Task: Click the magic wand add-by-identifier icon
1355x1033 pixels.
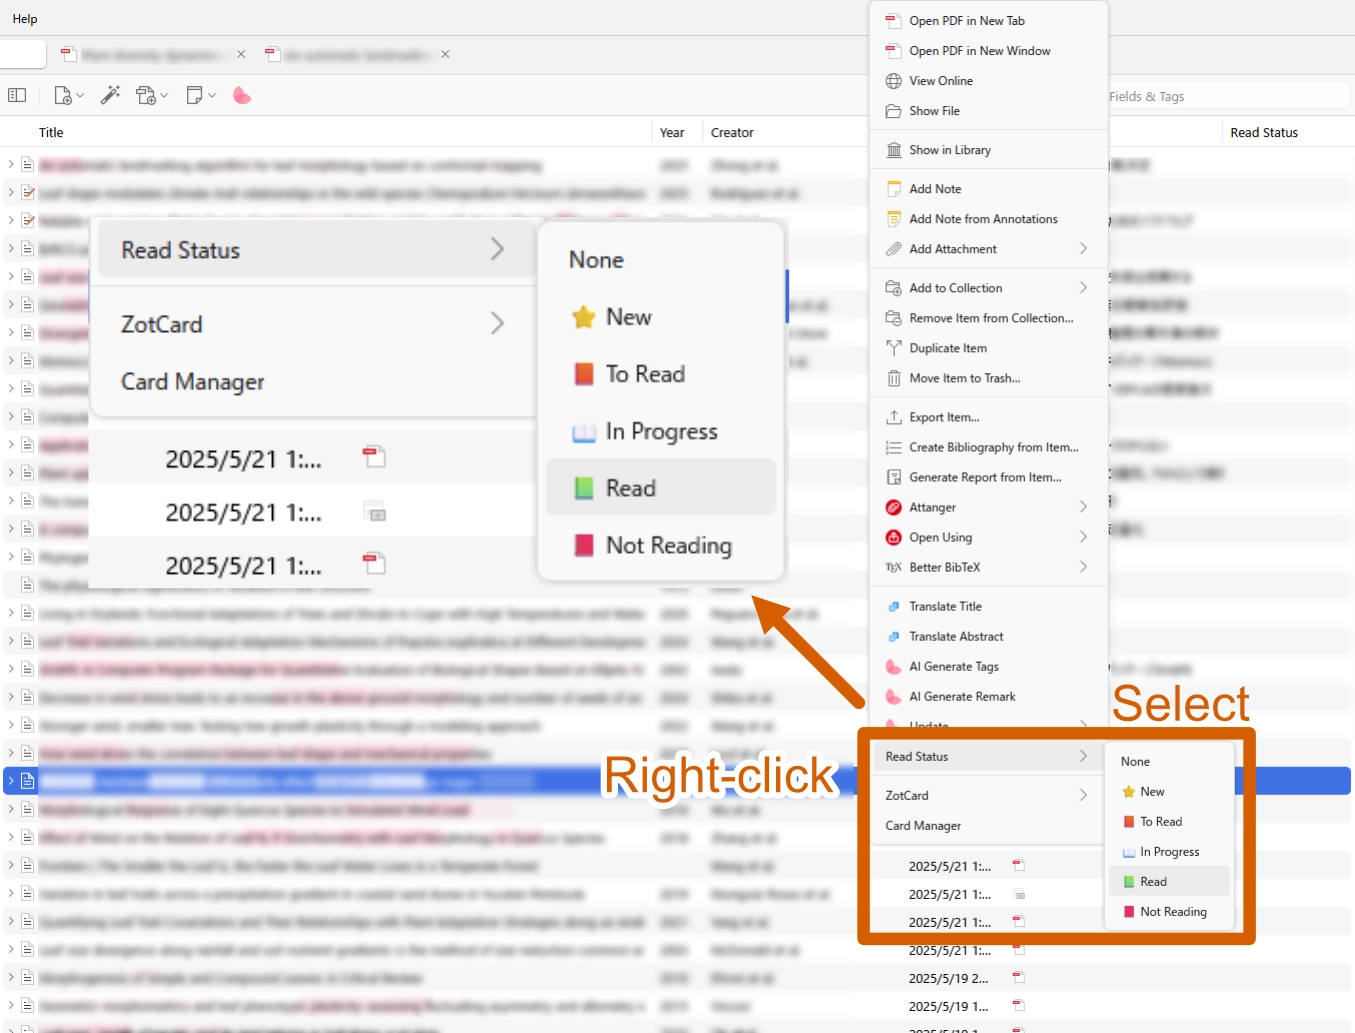Action: click(x=110, y=95)
